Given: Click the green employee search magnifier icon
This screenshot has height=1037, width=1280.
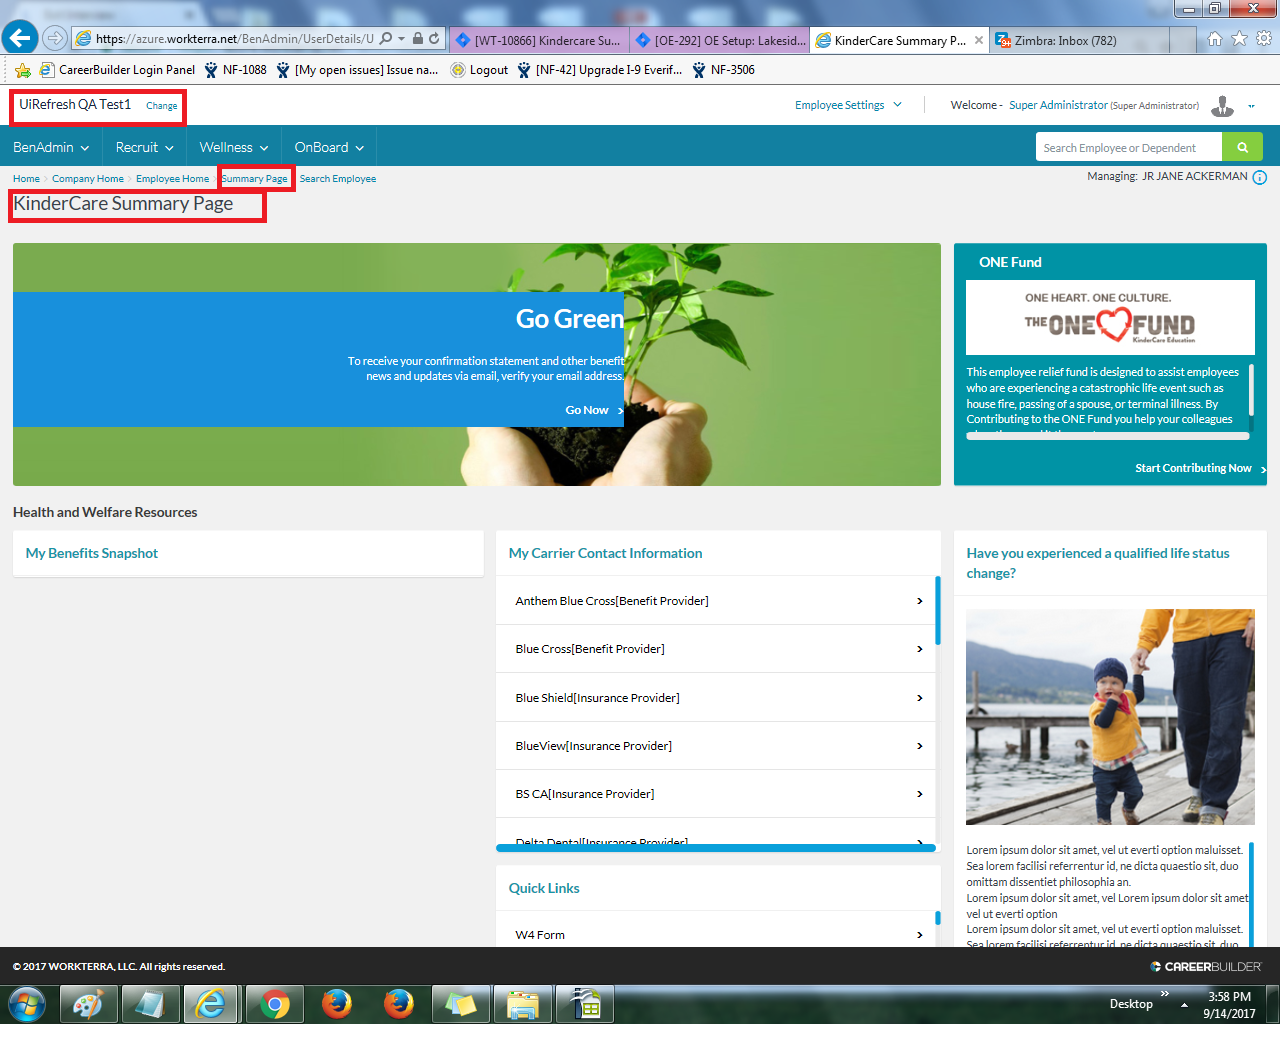Looking at the screenshot, I should point(1243,146).
